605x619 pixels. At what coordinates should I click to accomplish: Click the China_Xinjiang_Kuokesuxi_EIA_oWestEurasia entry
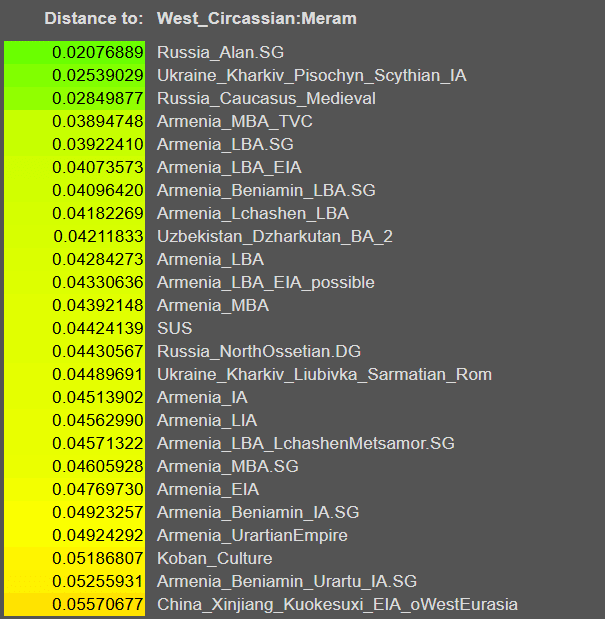click(337, 604)
